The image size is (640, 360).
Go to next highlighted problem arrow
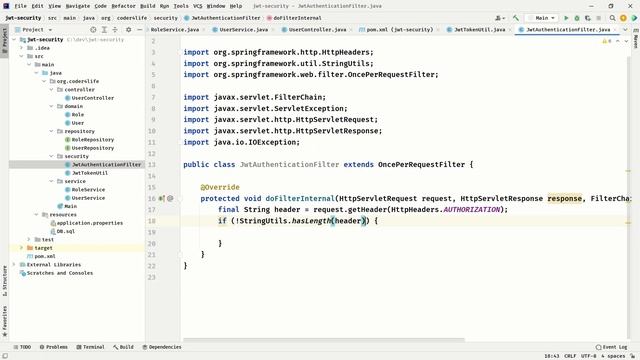[626, 41]
